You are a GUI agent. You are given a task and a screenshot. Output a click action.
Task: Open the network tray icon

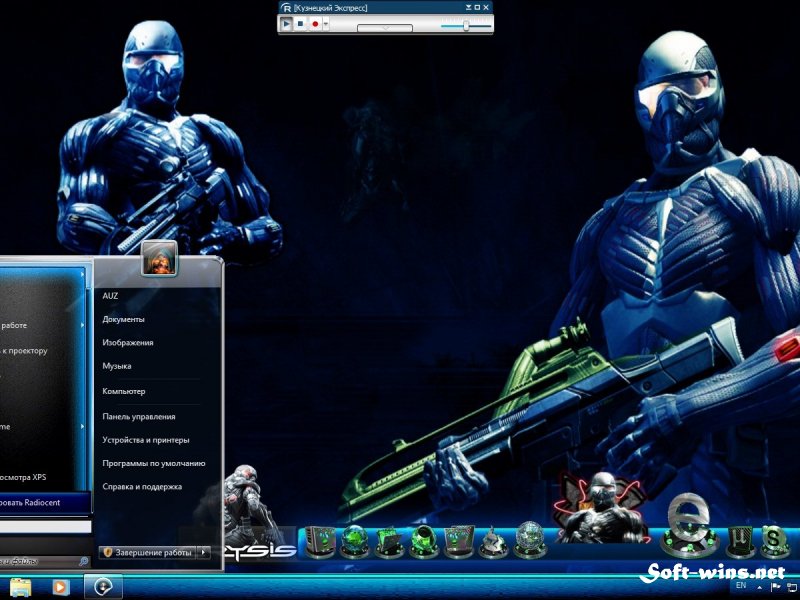click(792, 588)
